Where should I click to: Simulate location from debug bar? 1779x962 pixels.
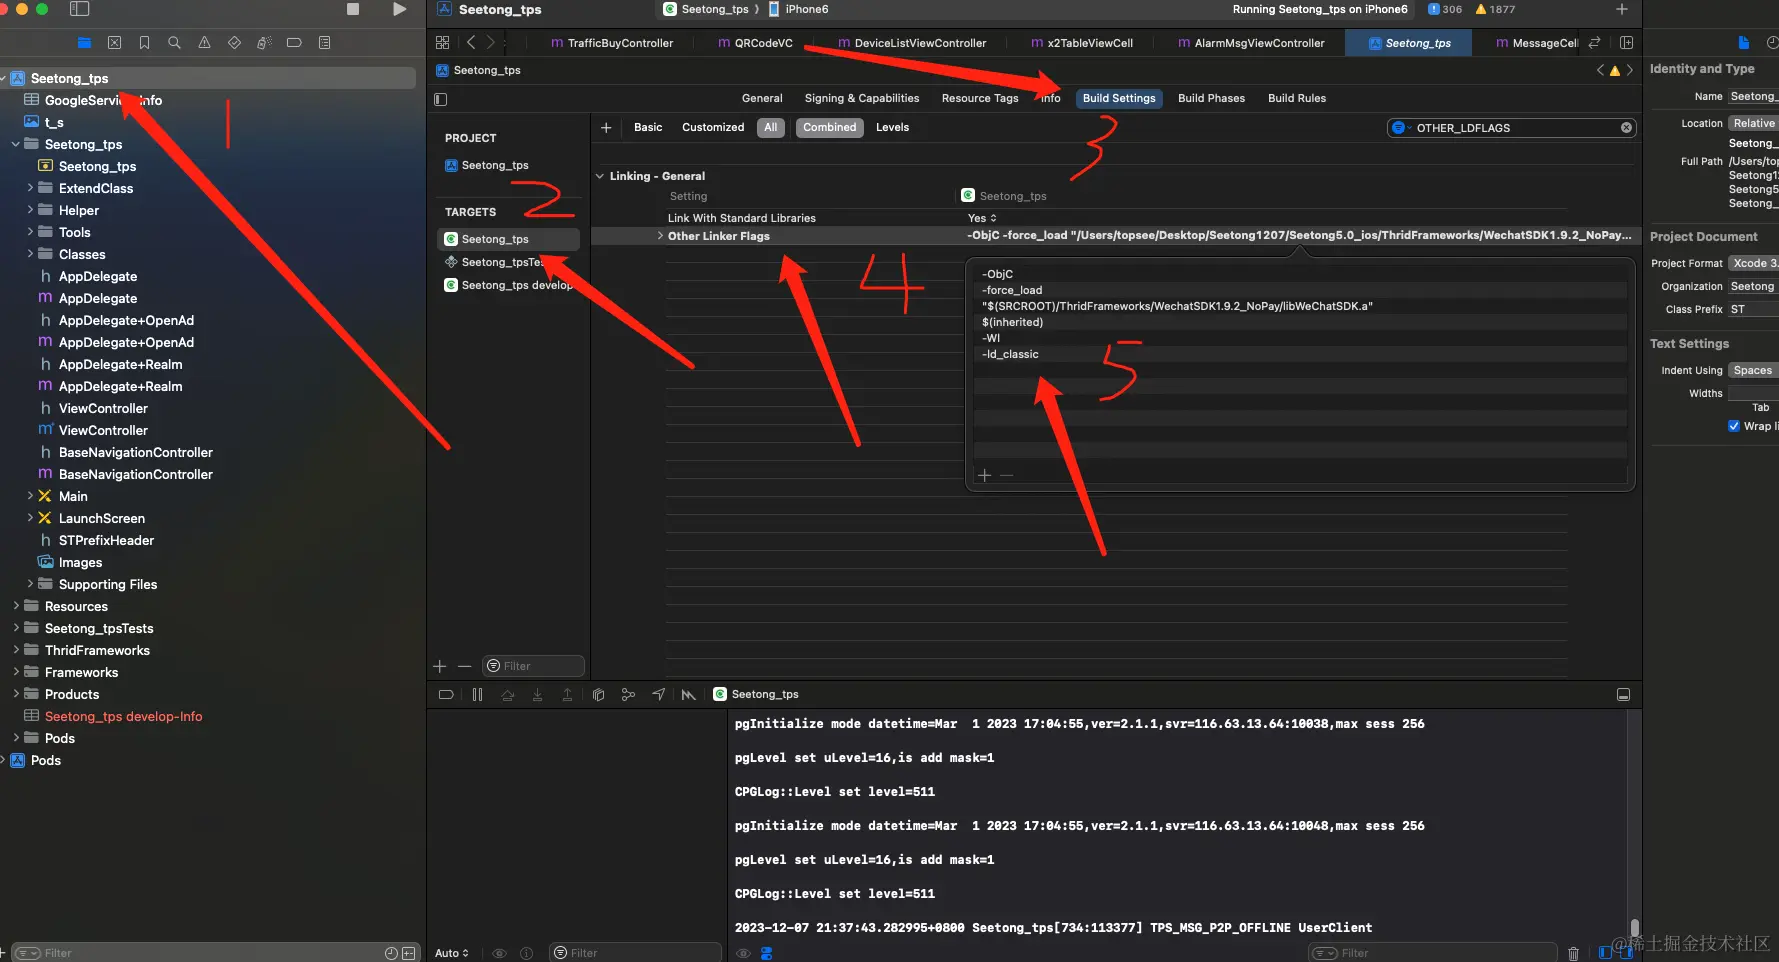(658, 695)
